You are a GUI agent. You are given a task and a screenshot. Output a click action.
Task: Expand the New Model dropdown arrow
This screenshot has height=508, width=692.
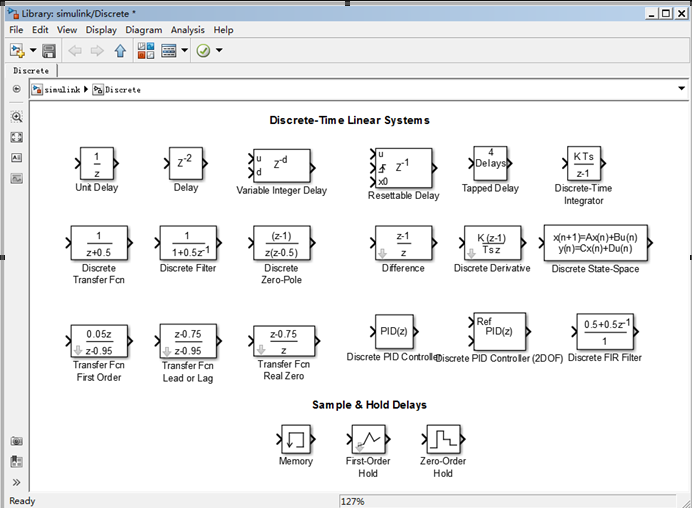click(x=33, y=50)
